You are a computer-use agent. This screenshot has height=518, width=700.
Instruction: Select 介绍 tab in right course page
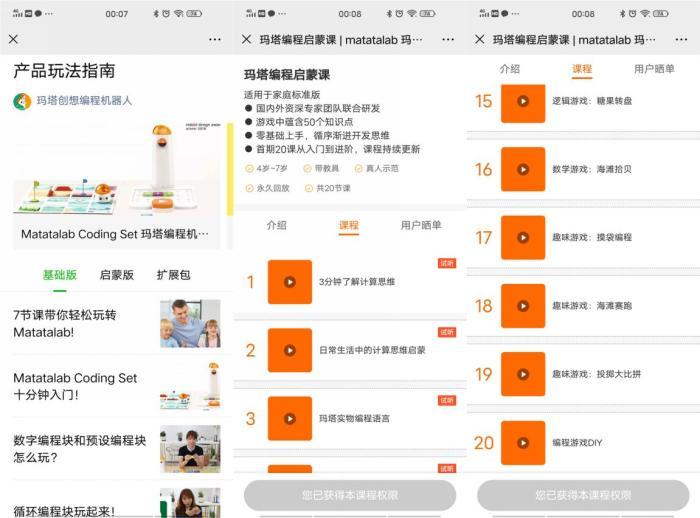click(510, 69)
